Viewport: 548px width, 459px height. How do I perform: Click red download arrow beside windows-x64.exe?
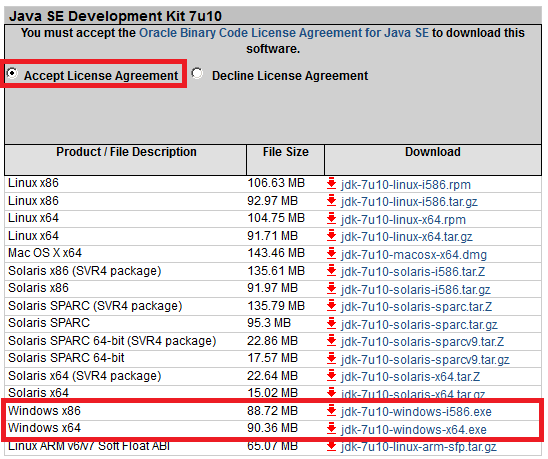point(331,428)
